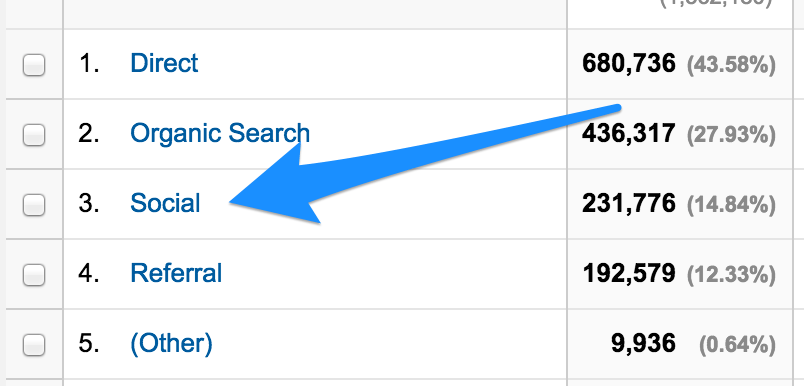Click the Social channel link
This screenshot has height=386, width=804.
pos(165,203)
